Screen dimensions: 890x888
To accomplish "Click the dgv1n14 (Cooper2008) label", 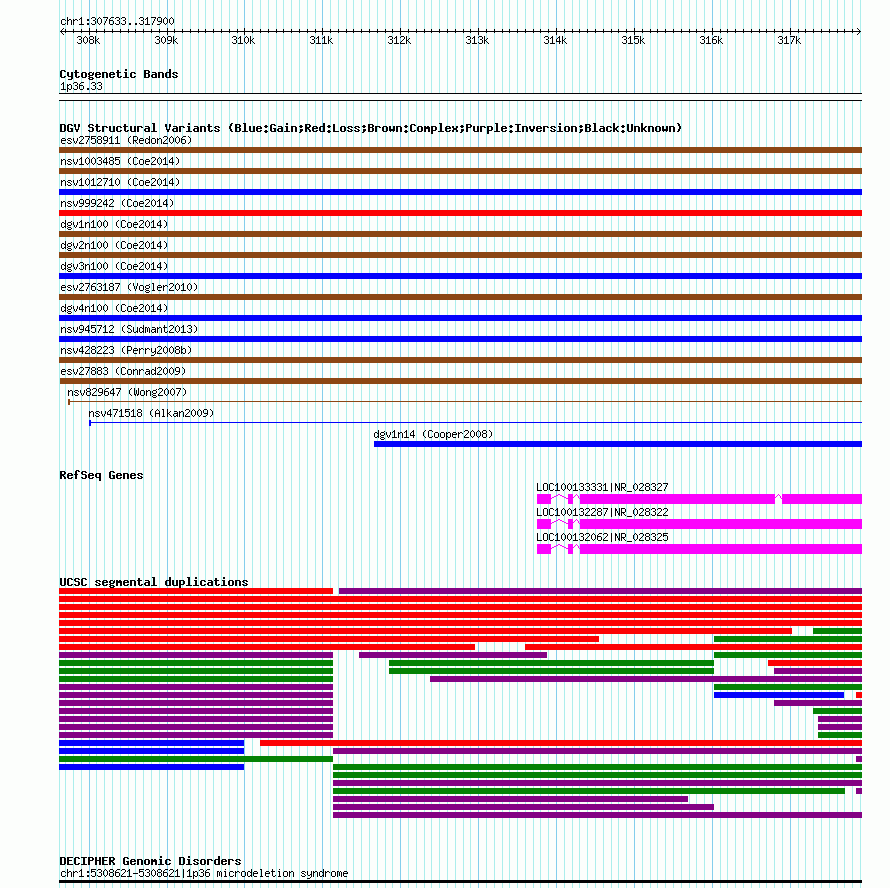I will point(433,434).
